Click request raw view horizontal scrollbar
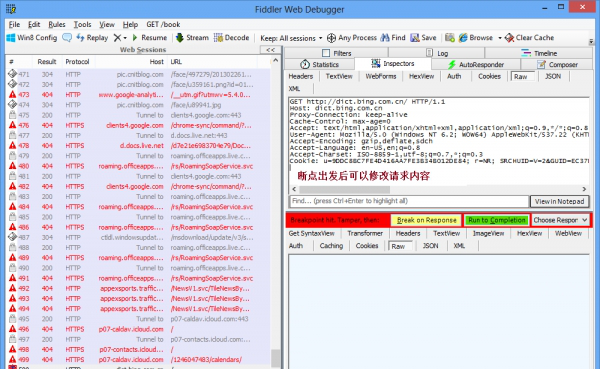The height and width of the screenshot is (383, 600). pos(344,189)
